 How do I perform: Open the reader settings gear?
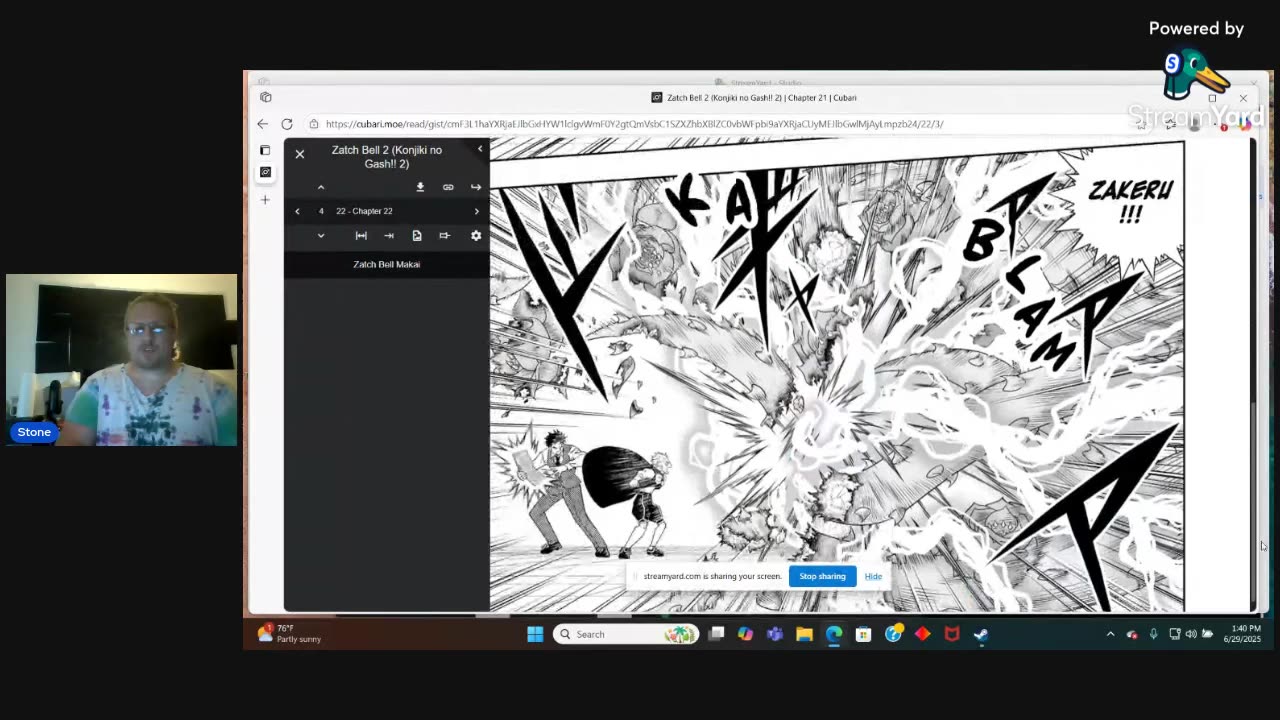tap(476, 236)
